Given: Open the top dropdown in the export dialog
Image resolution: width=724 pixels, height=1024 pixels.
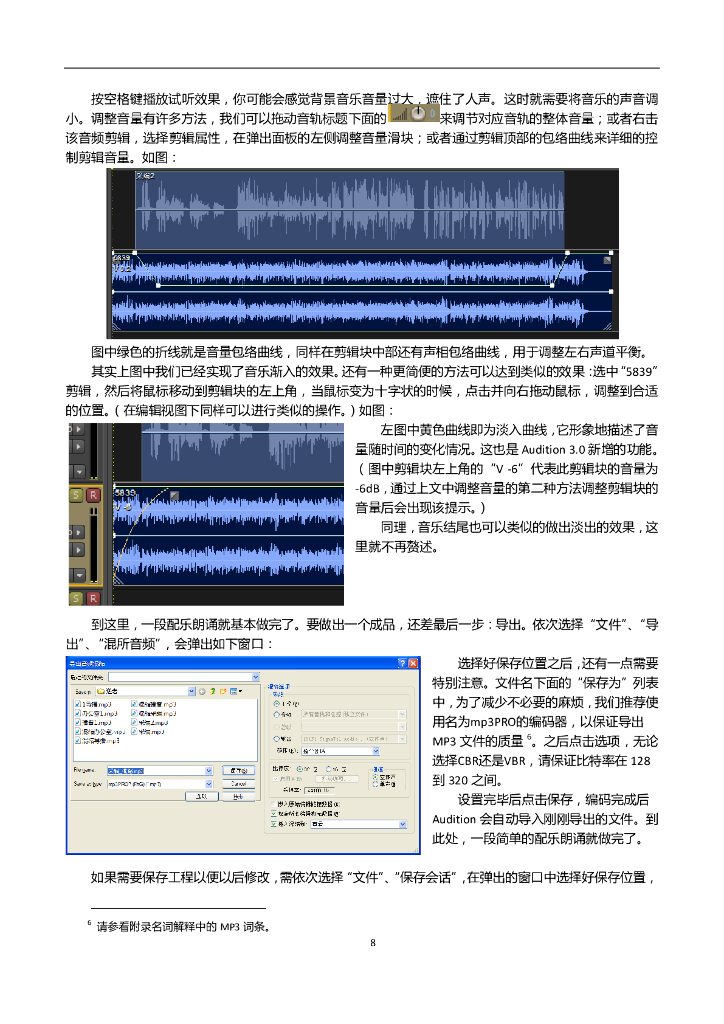Looking at the screenshot, I should point(256,677).
